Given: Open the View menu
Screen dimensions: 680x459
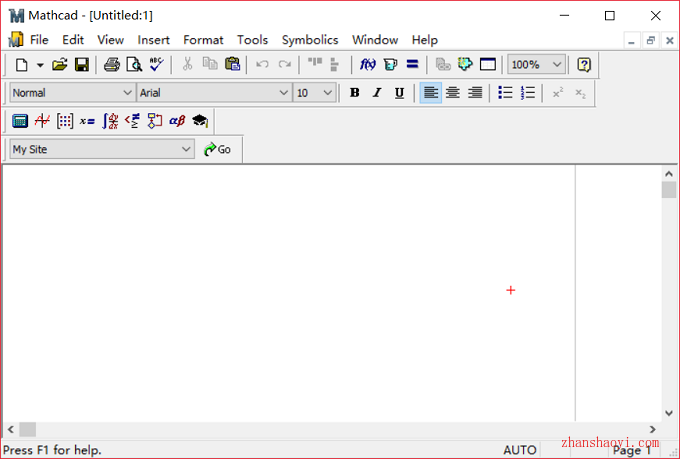Looking at the screenshot, I should coord(111,40).
